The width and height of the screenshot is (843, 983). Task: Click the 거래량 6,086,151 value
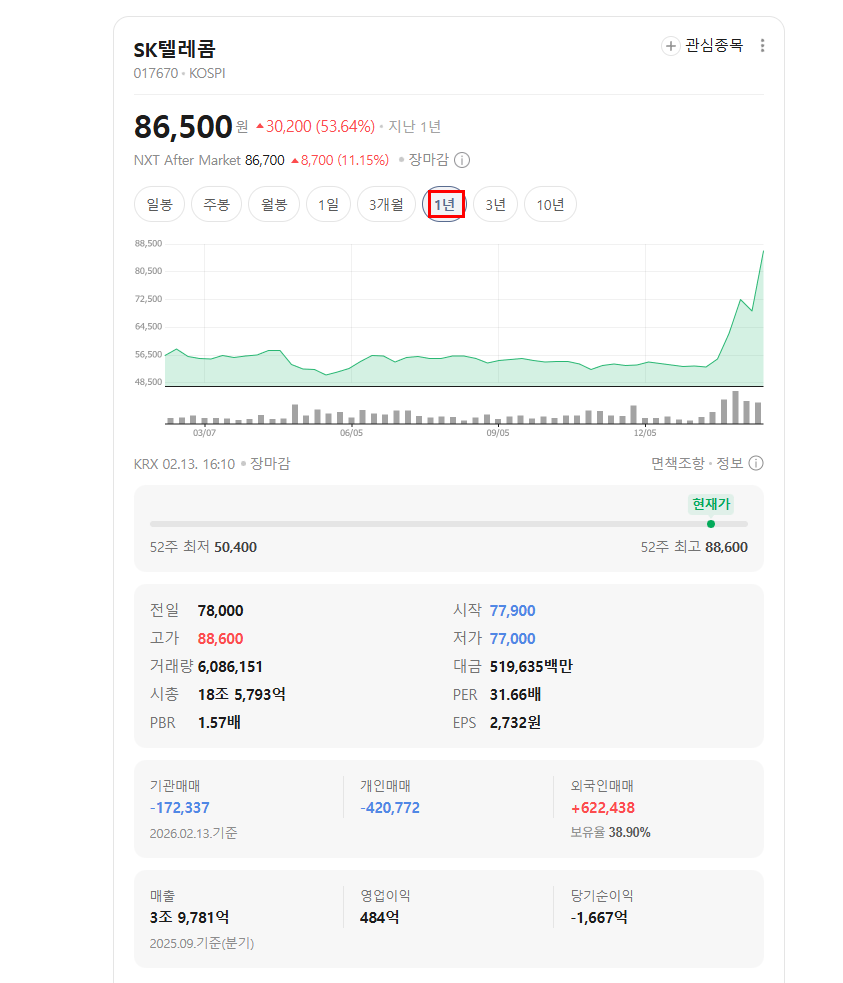230,666
